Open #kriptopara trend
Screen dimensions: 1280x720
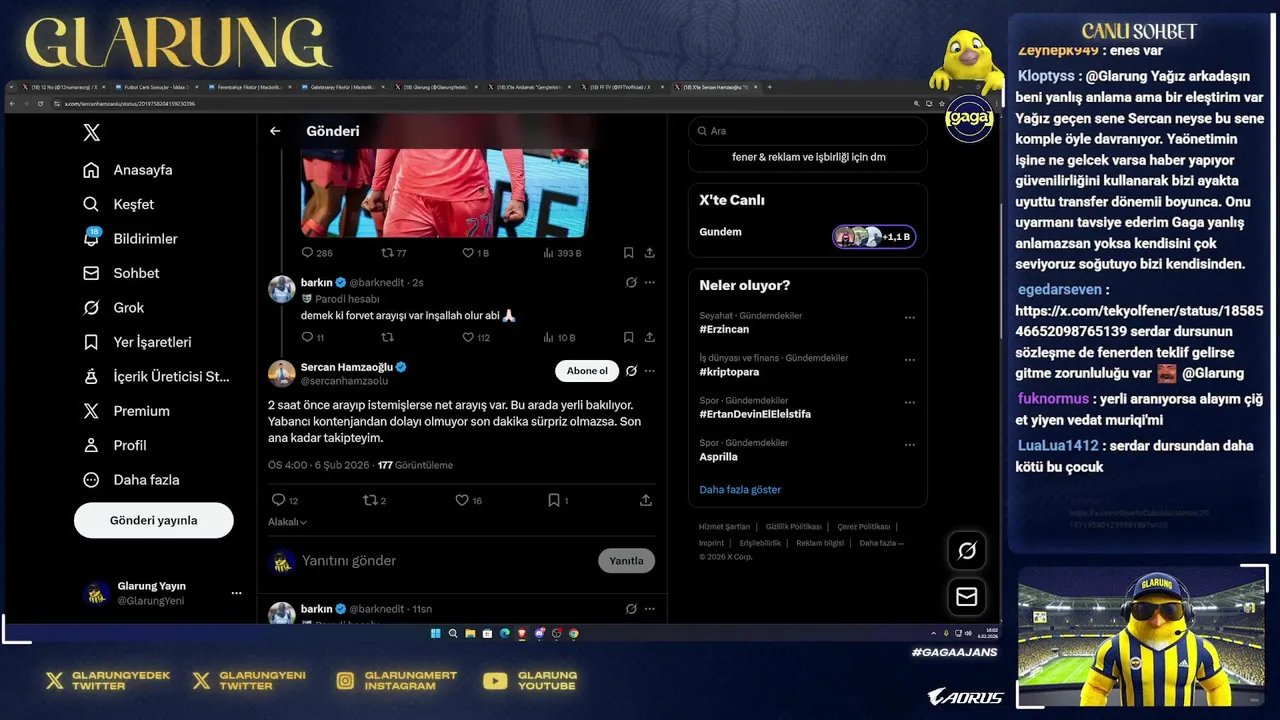click(x=729, y=372)
